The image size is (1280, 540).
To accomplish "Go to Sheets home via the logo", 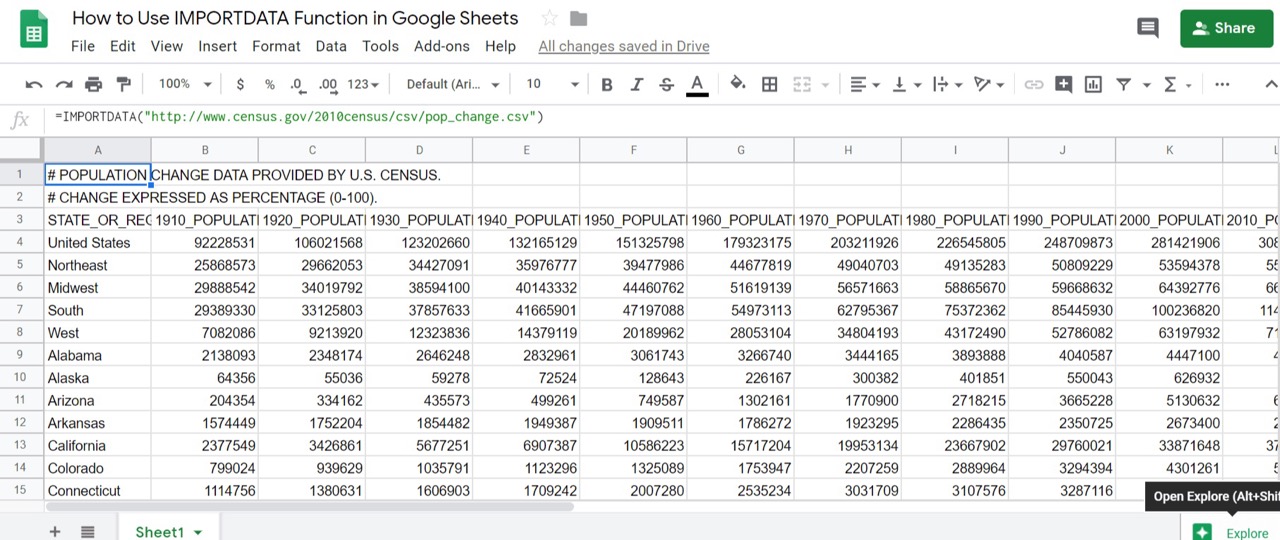I will click(35, 30).
